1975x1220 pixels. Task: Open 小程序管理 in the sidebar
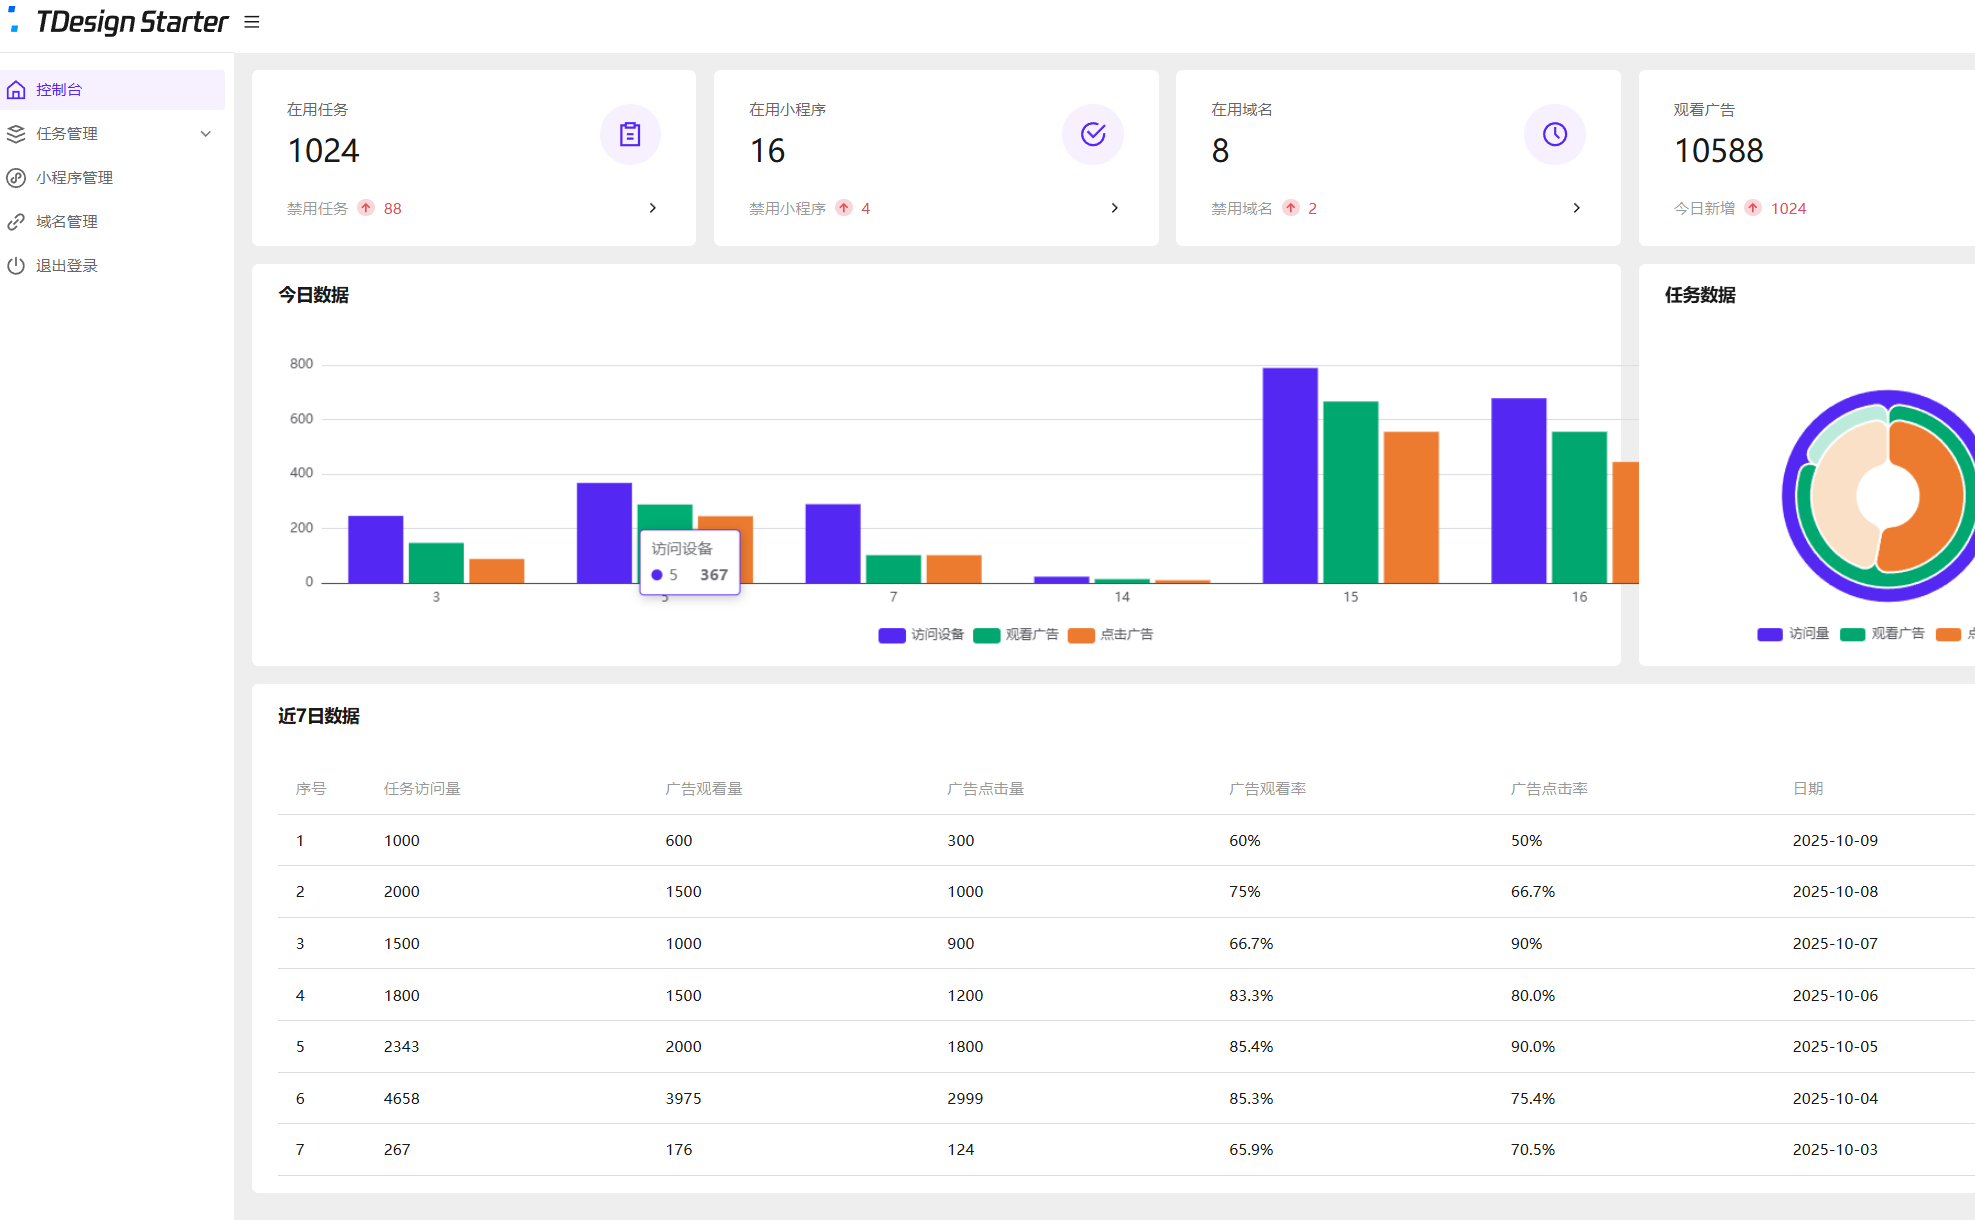tap(74, 178)
